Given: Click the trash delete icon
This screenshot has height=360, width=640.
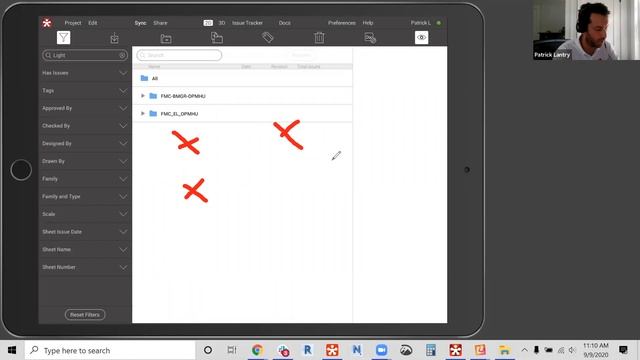Looking at the screenshot, I should coord(319,38).
